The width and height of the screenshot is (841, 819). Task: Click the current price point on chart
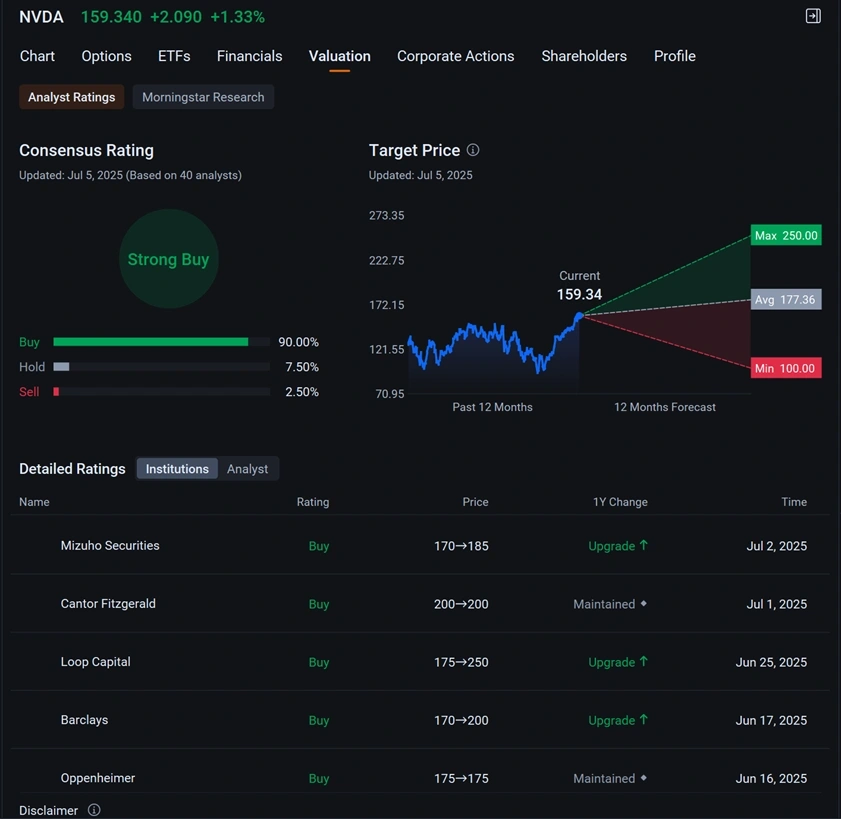click(579, 316)
